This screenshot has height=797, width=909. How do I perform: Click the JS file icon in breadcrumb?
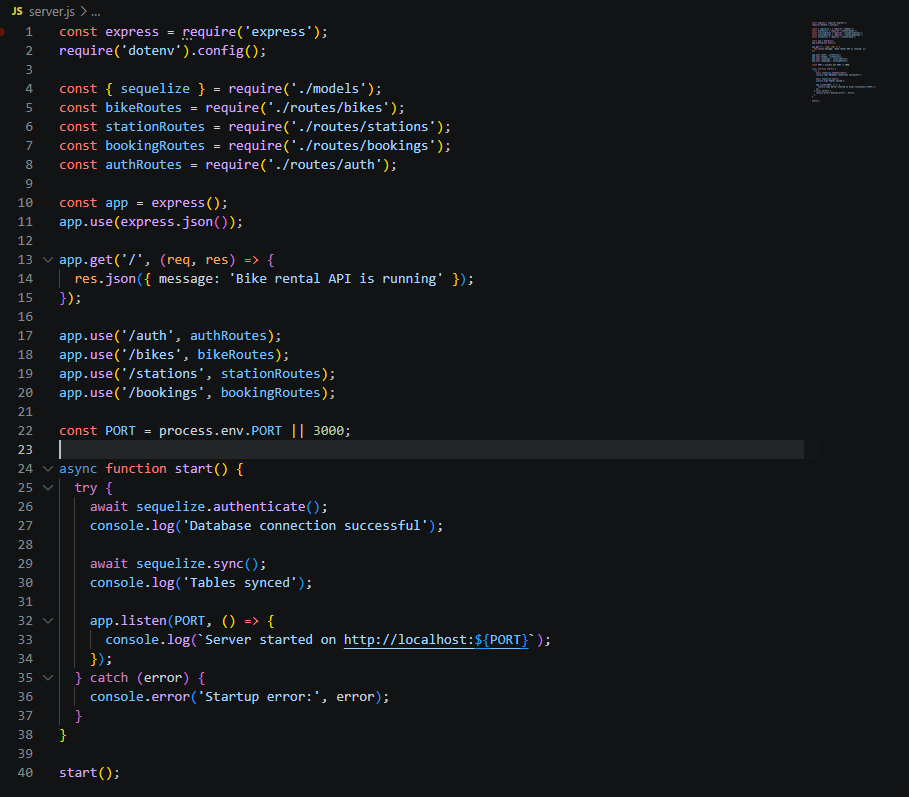click(17, 10)
